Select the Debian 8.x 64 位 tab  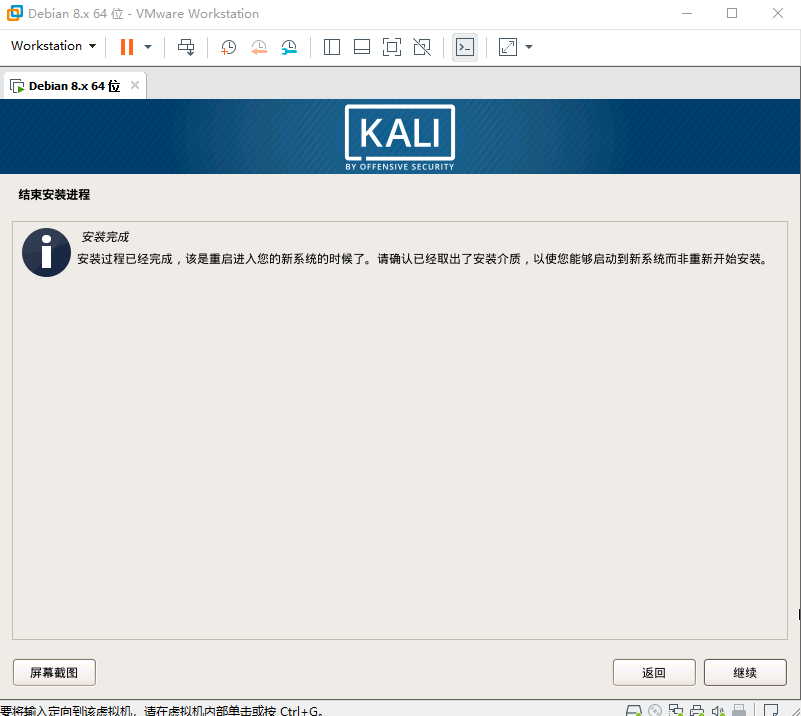(74, 86)
